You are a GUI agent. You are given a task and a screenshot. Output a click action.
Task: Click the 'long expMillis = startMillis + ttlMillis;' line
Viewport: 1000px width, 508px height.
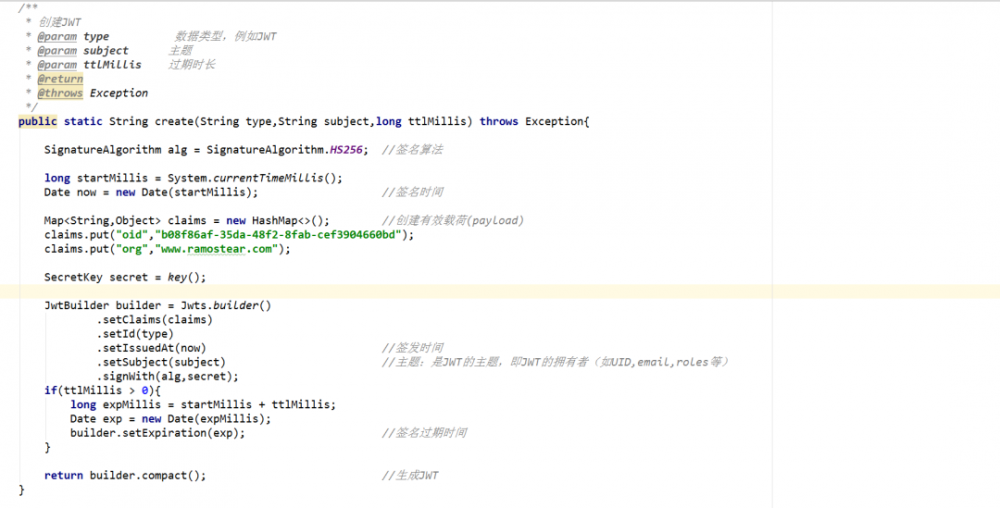click(203, 405)
